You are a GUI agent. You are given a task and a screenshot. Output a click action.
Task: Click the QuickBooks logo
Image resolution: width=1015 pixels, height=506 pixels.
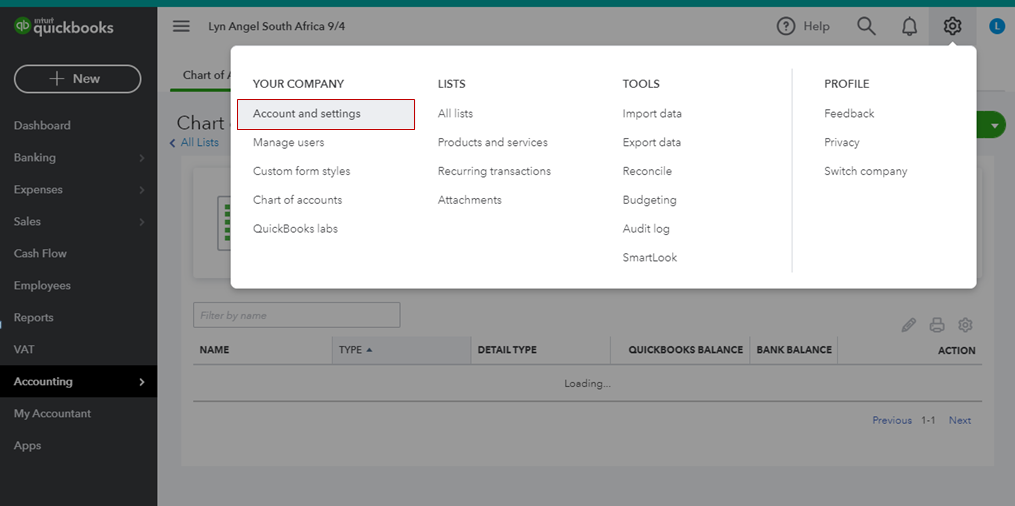click(63, 27)
